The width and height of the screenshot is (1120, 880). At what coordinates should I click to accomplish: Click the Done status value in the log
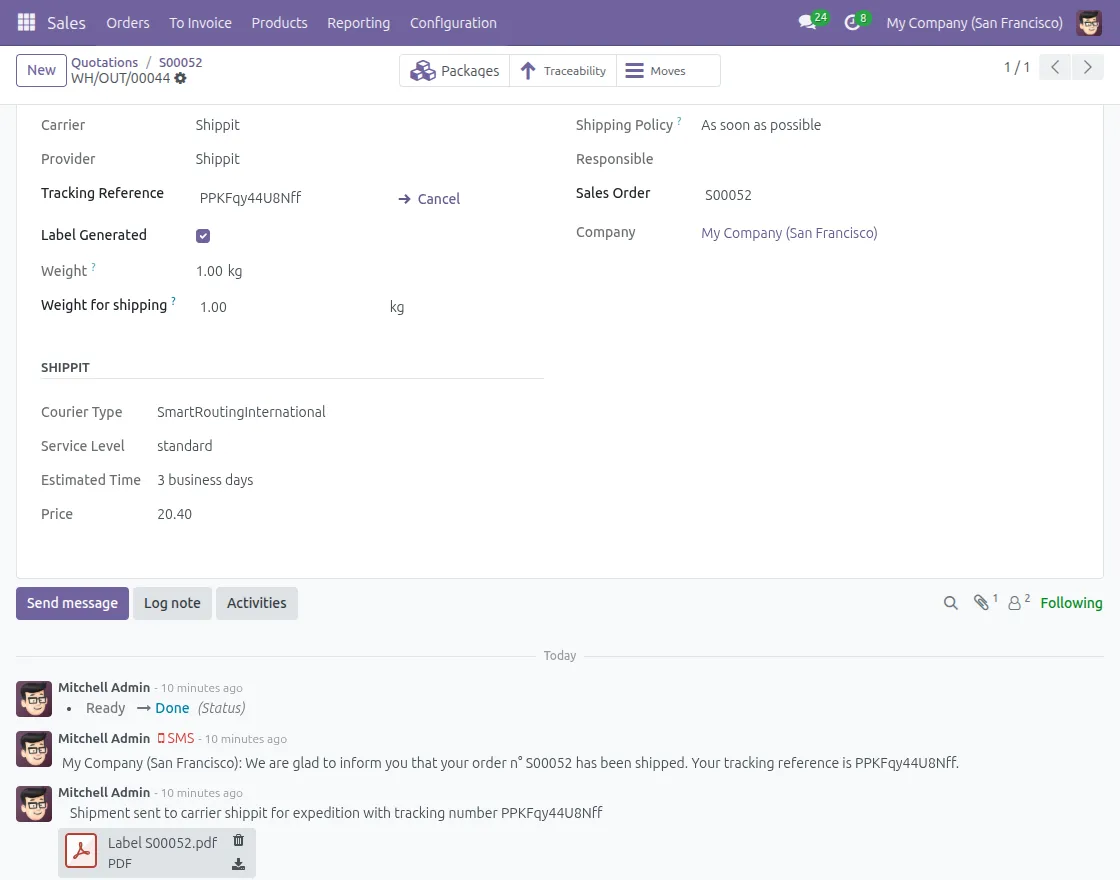172,708
